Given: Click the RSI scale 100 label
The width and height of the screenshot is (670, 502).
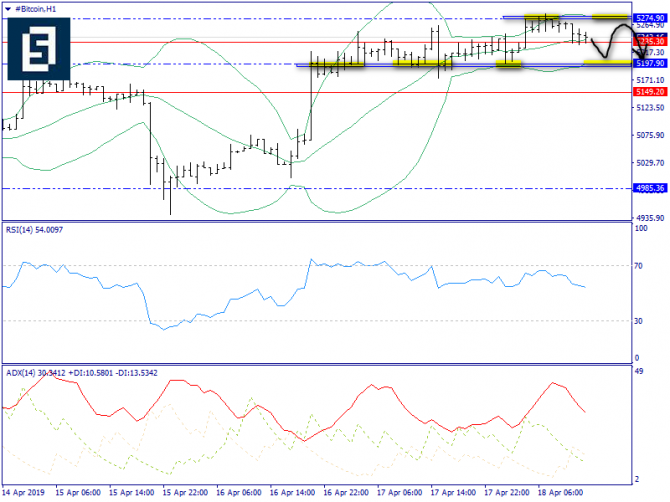Looking at the screenshot, I should [641, 228].
